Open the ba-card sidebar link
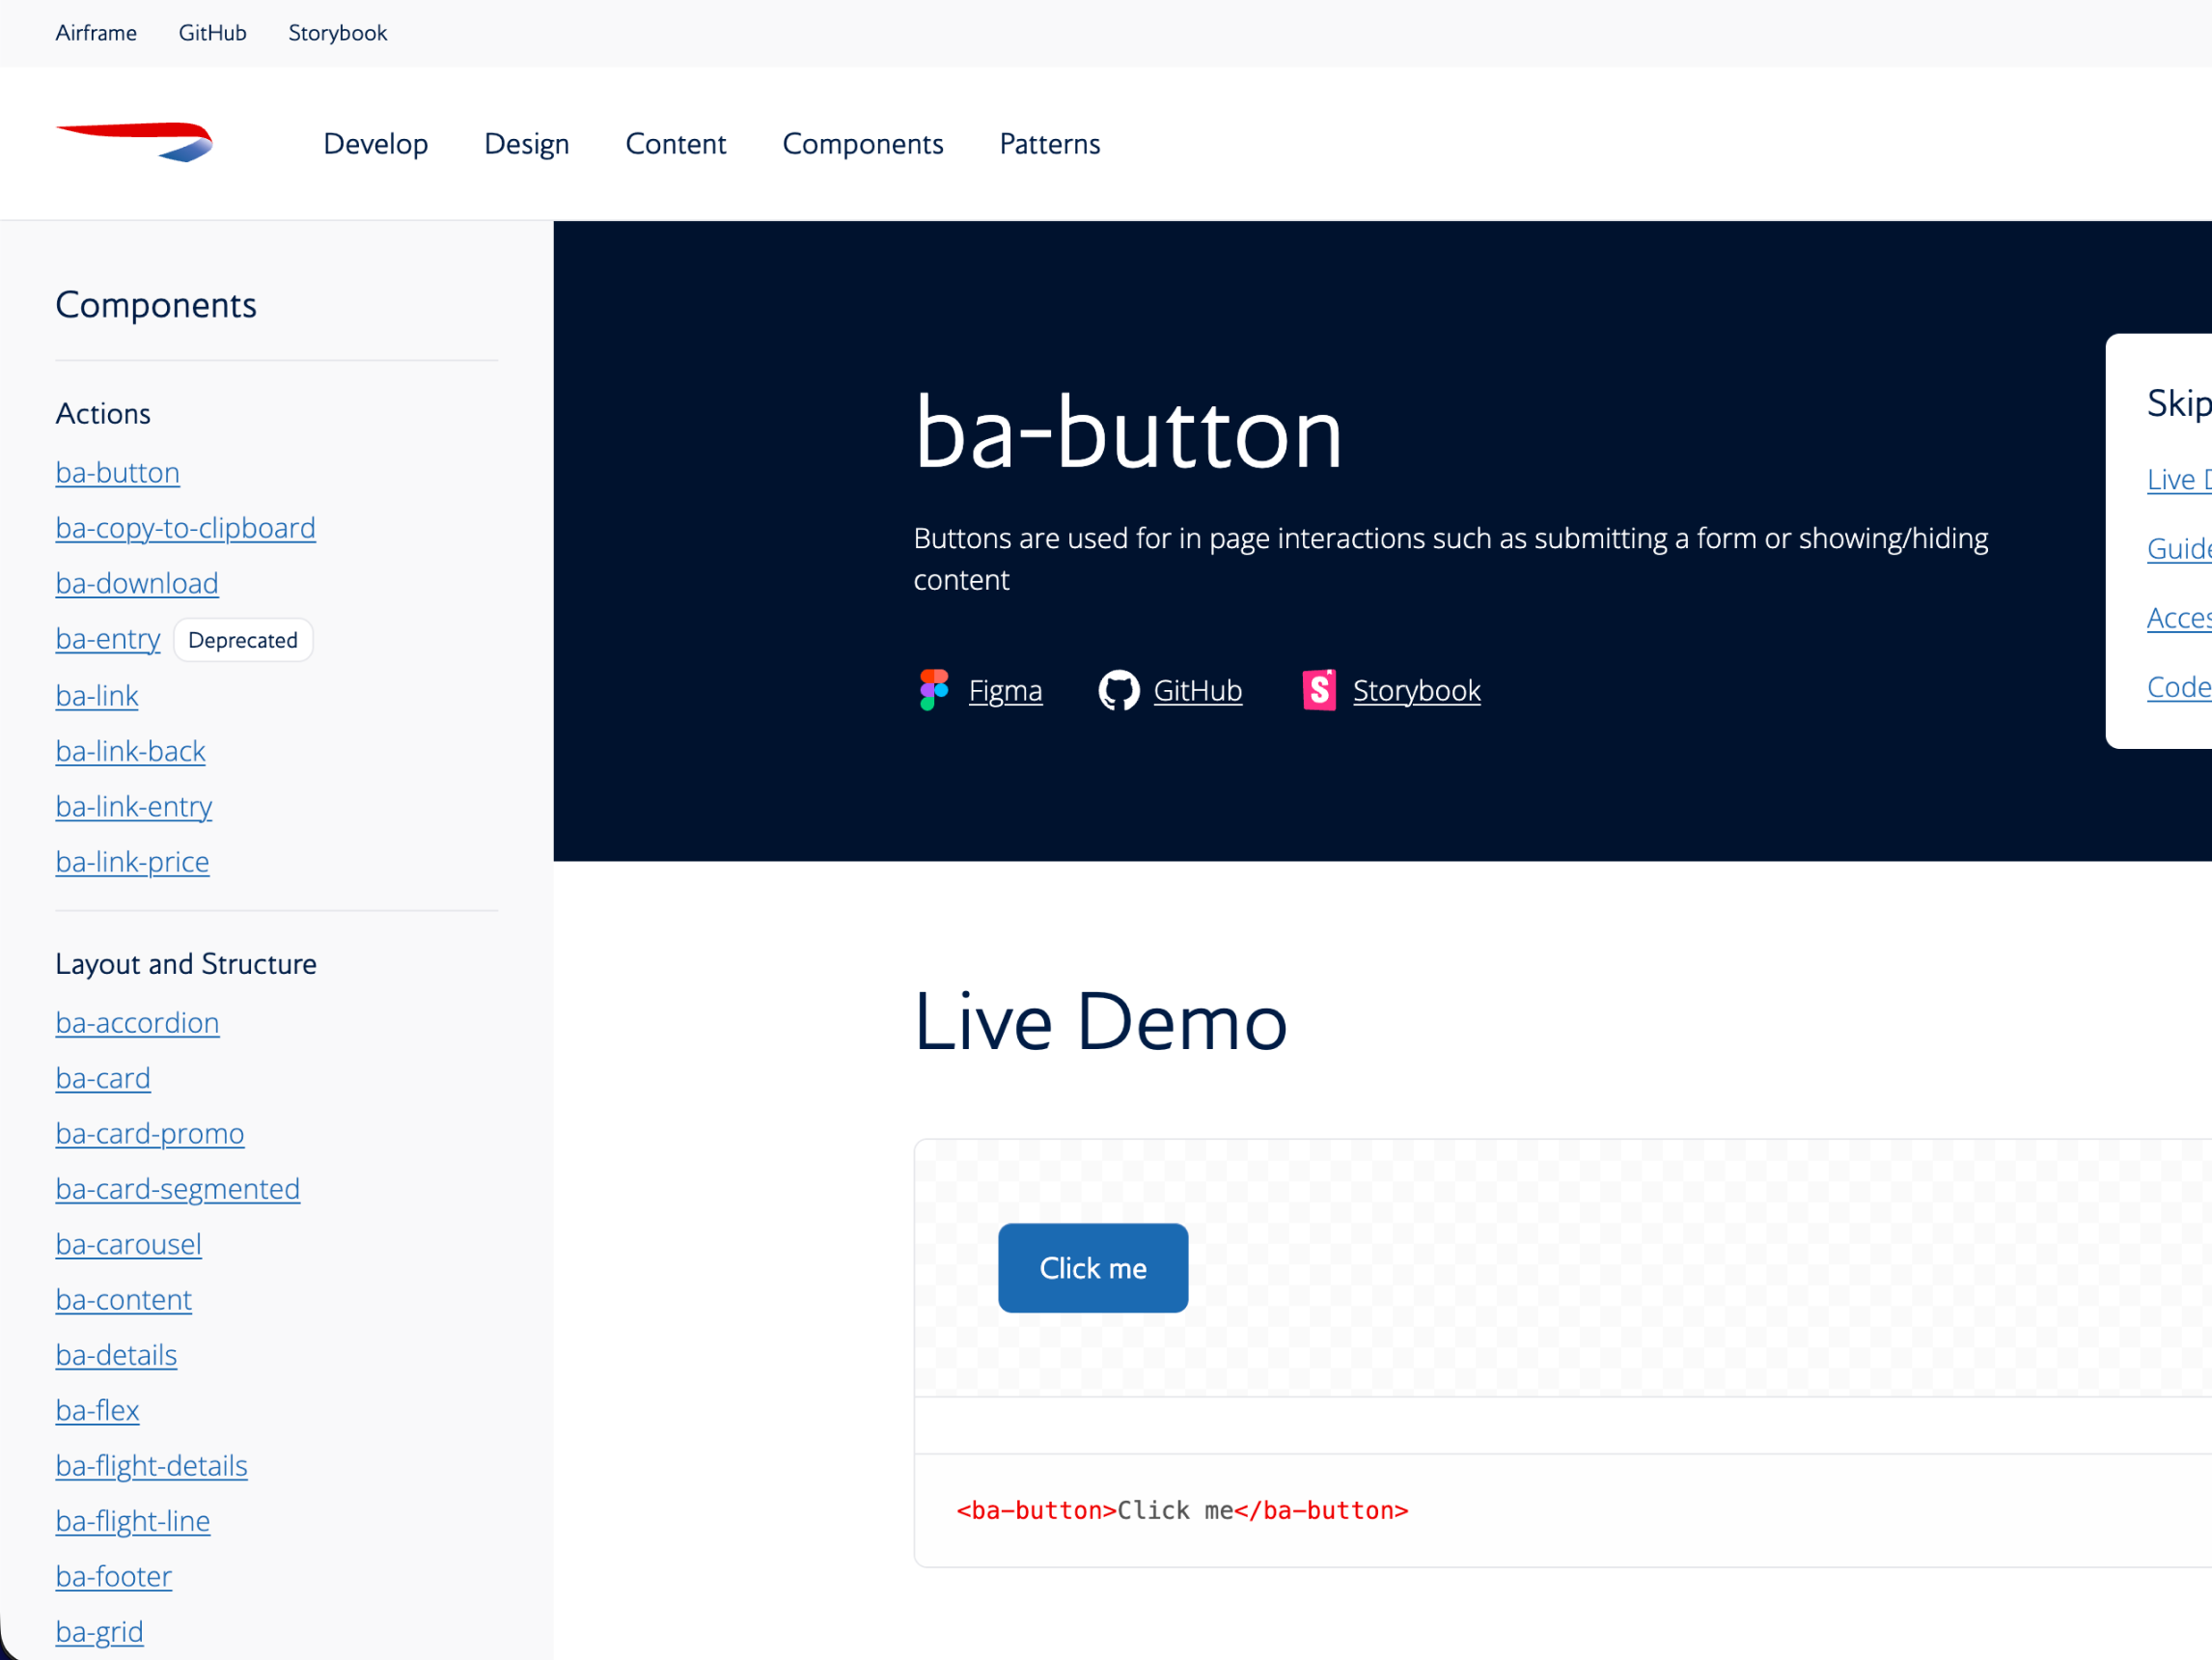 point(103,1078)
